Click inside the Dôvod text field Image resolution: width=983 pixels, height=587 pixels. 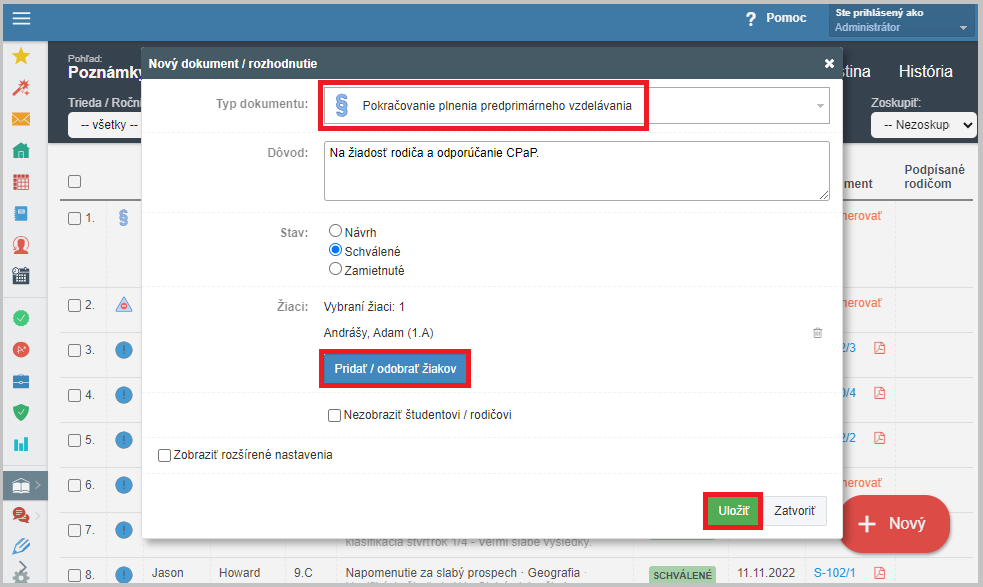pos(575,170)
